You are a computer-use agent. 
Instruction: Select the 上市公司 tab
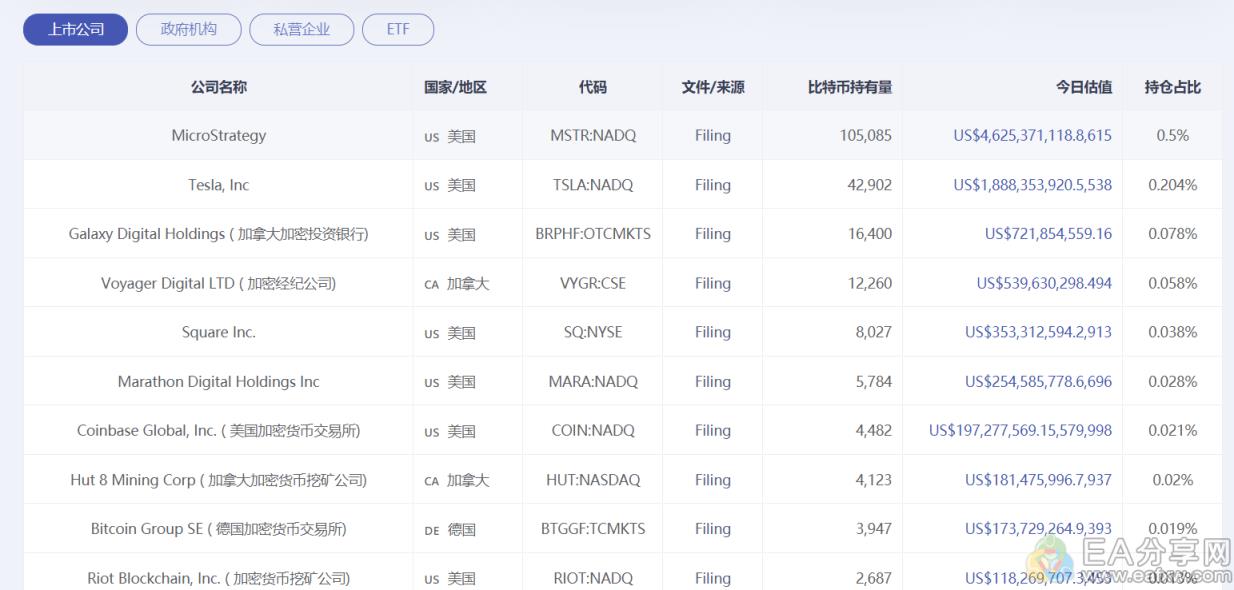click(76, 29)
